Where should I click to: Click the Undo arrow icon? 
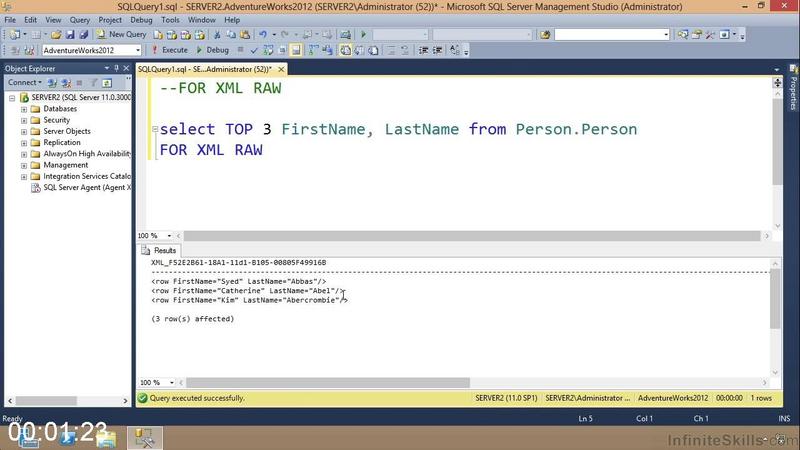click(263, 35)
